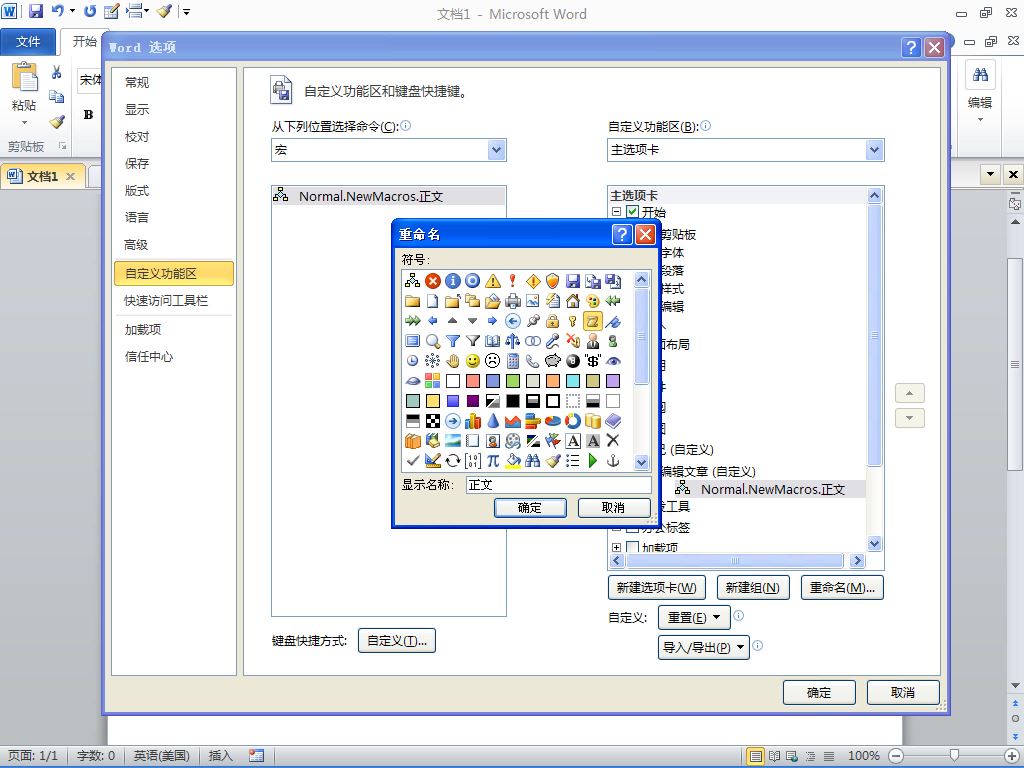Viewport: 1024px width, 768px height.
Task: Click 取消 in the 重命名 dialog
Action: [613, 508]
